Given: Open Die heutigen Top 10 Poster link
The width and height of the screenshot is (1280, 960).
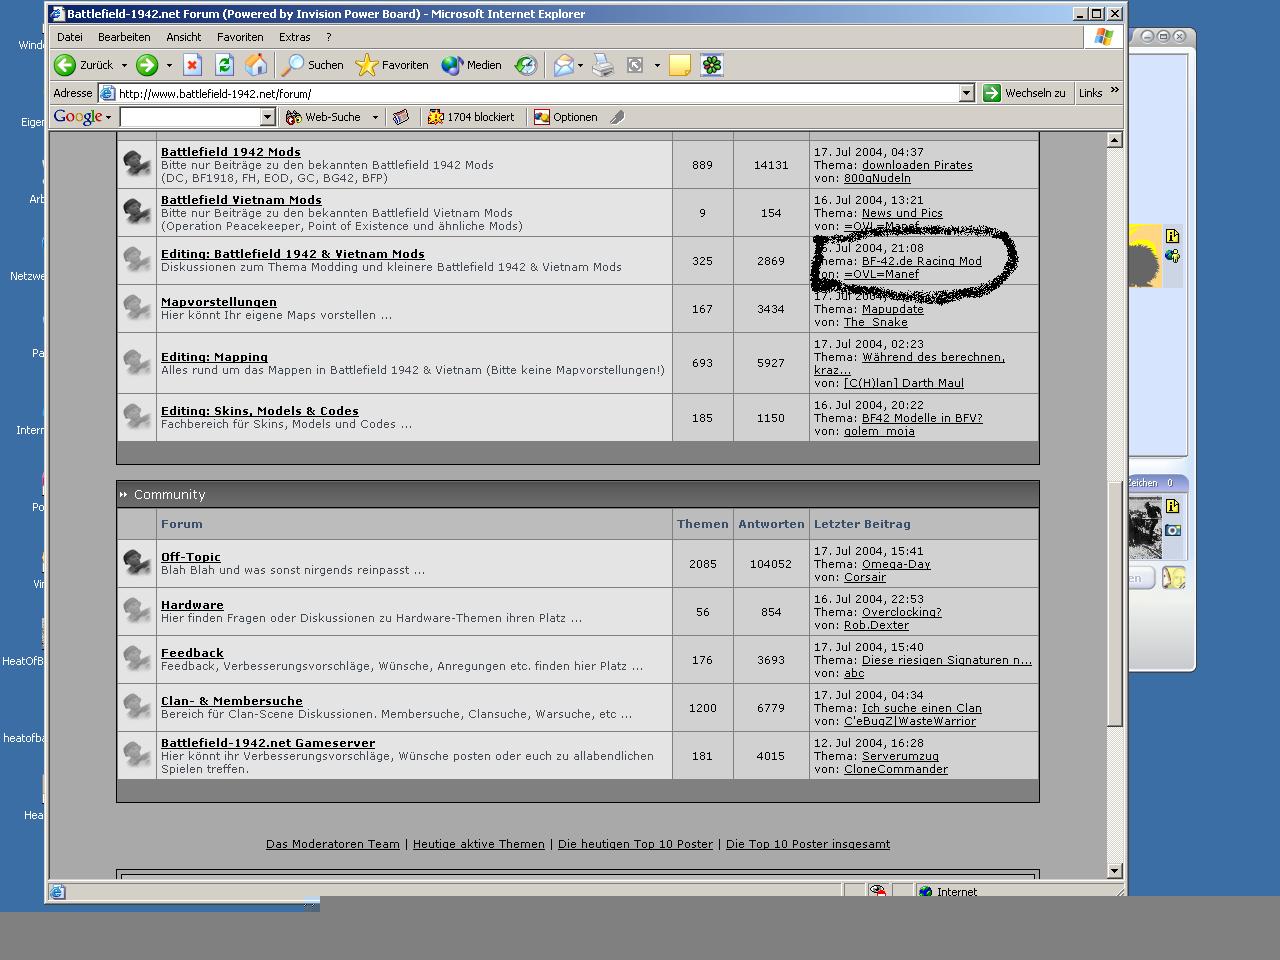Looking at the screenshot, I should (635, 844).
